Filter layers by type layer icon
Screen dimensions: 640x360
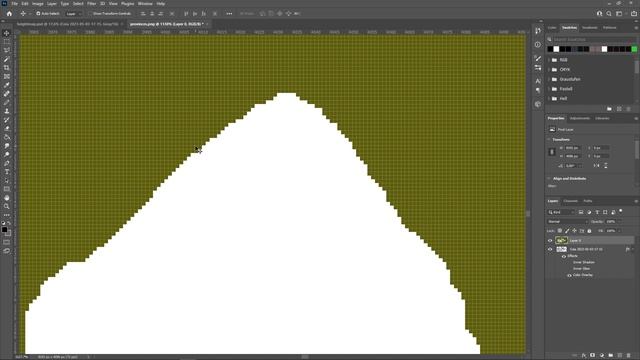click(x=597, y=212)
